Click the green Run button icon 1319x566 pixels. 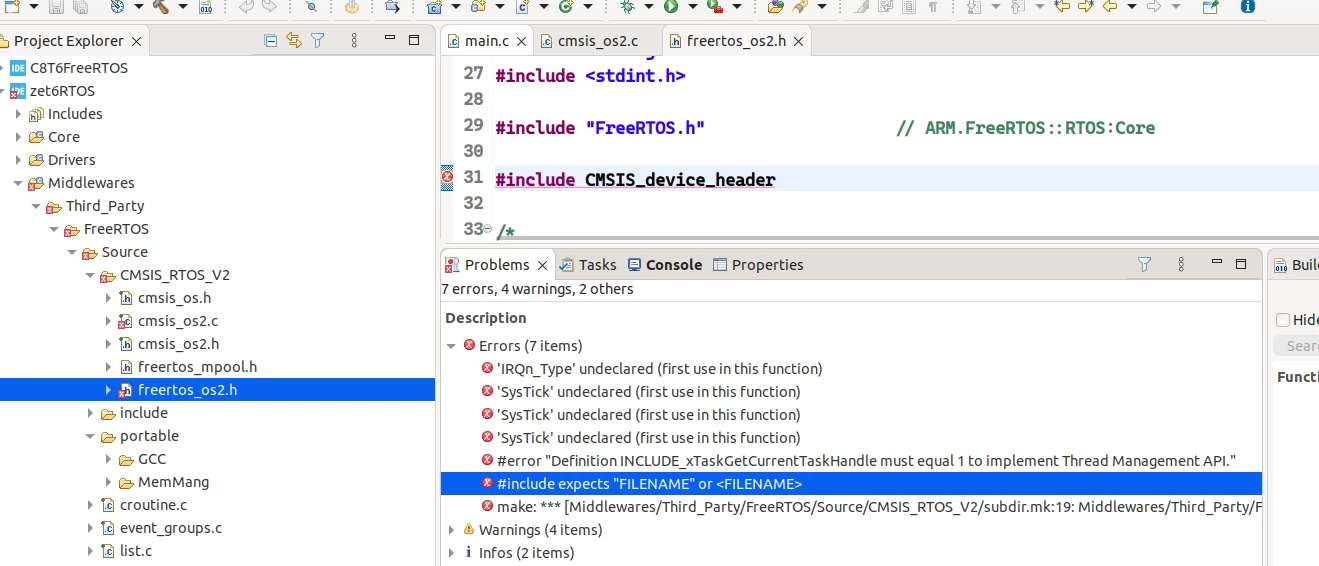click(671, 6)
